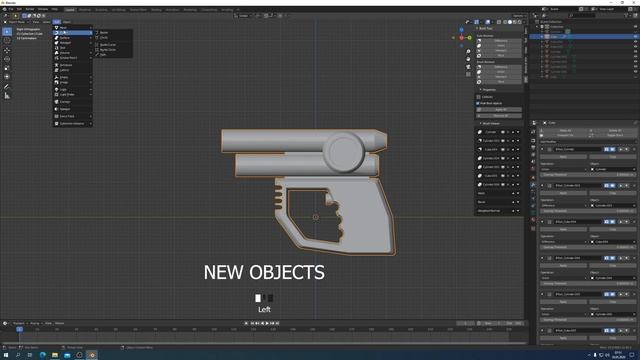
Task: Switch to the Modeling workspace tab
Action: (85, 9)
